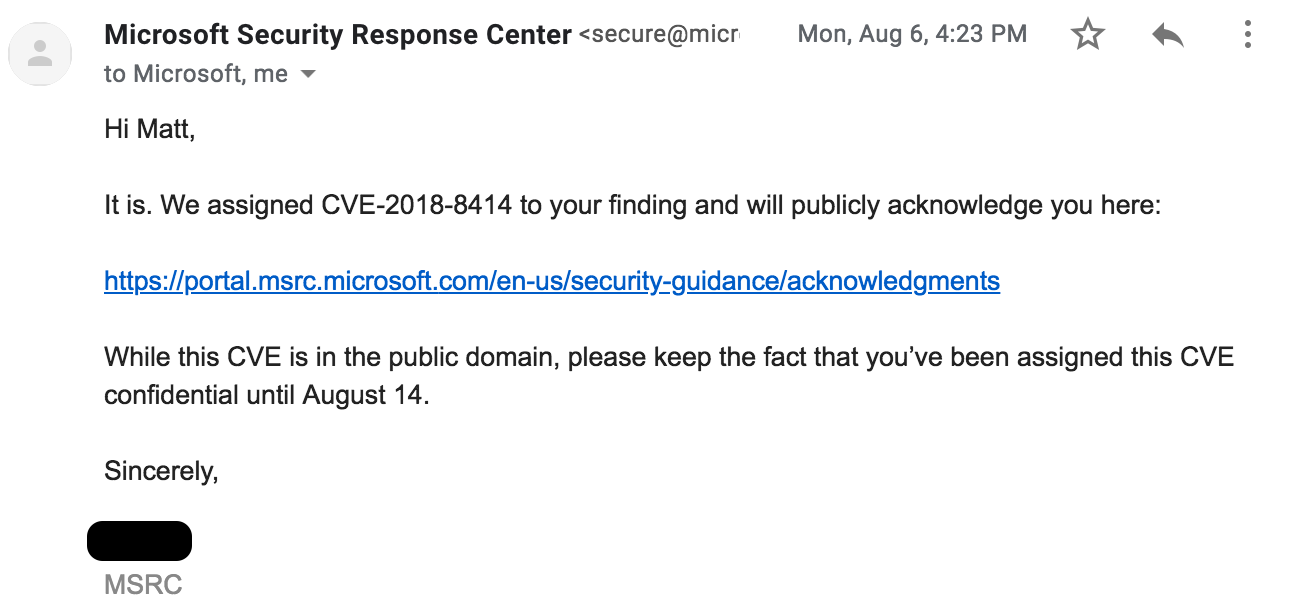The height and width of the screenshot is (606, 1290).
Task: Click the gray MSRC signature text
Action: click(143, 585)
